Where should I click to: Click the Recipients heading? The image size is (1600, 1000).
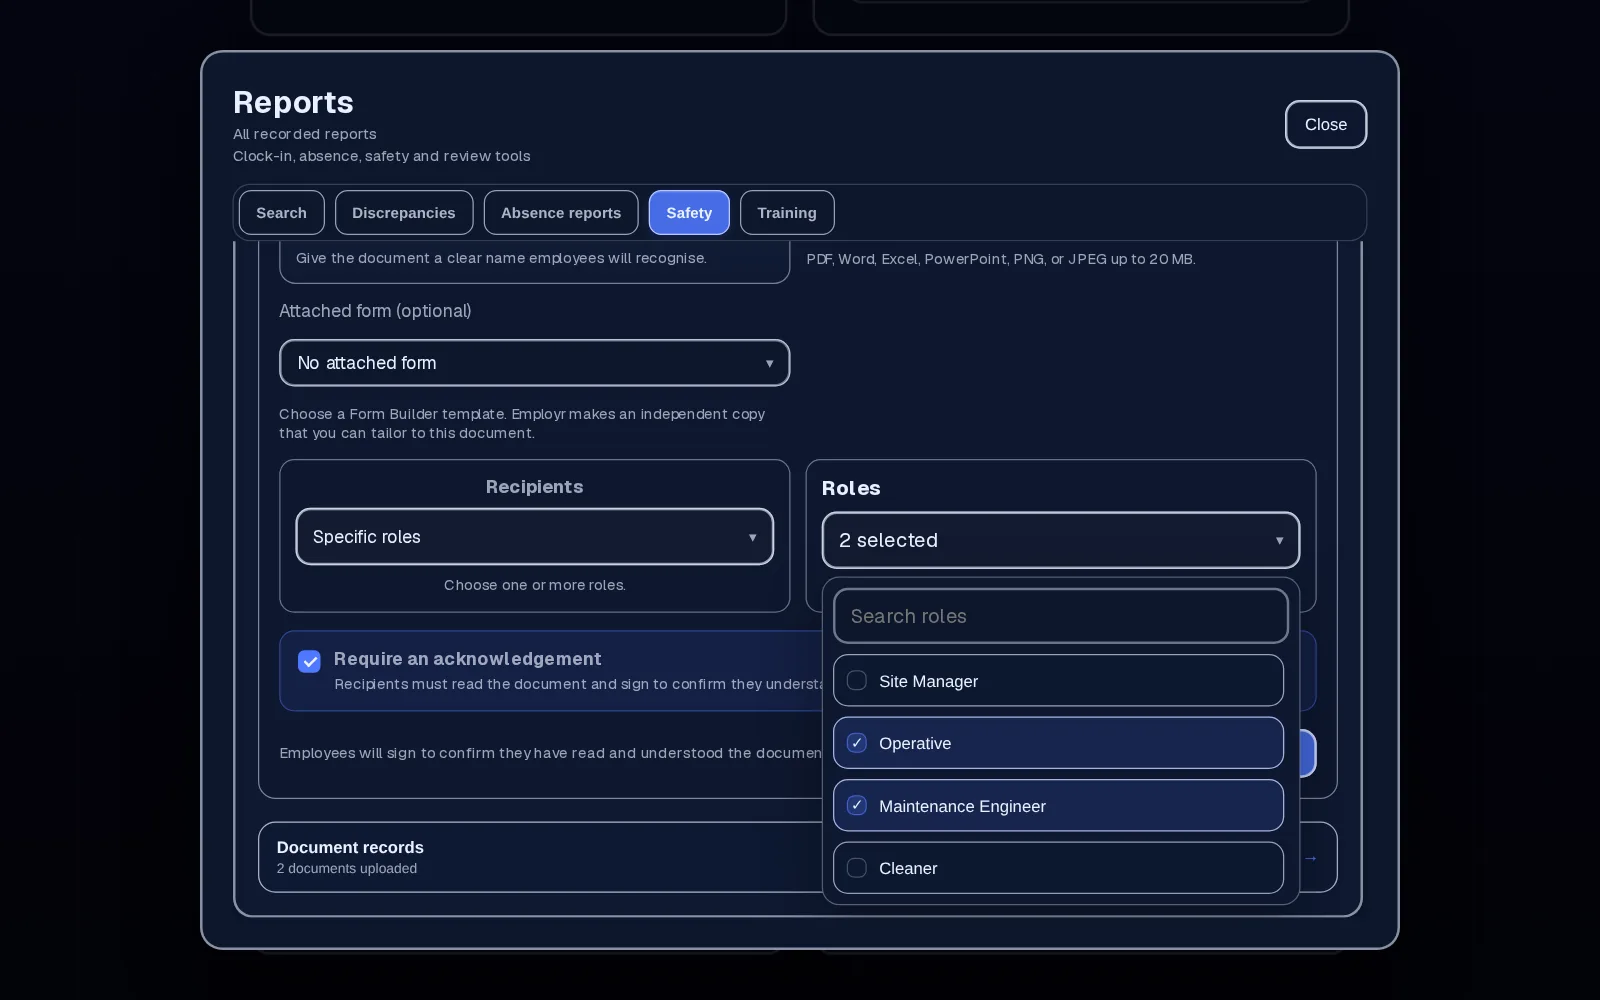534,487
